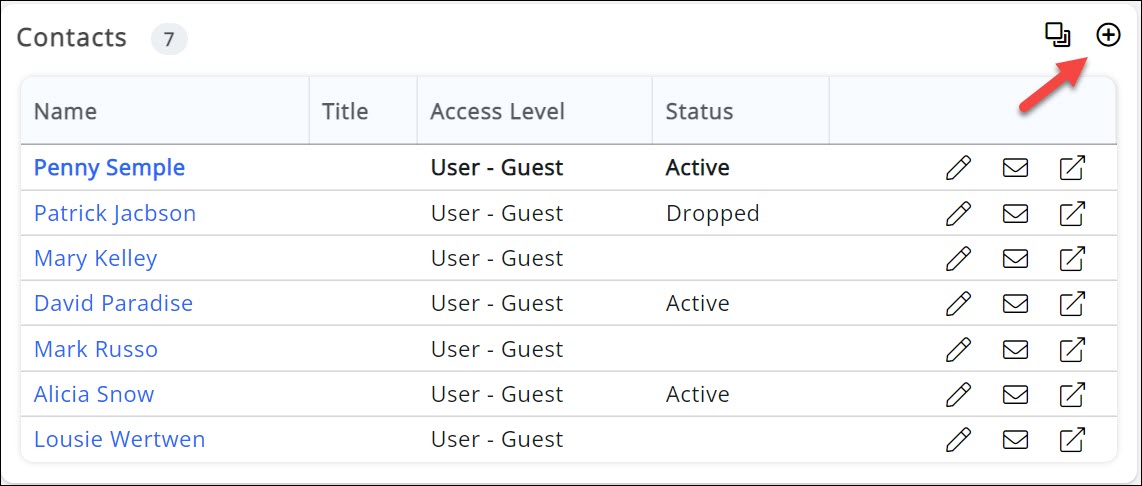Email Alicia Snow with the envelope icon
Screen dimensions: 1142x486
click(x=1015, y=394)
